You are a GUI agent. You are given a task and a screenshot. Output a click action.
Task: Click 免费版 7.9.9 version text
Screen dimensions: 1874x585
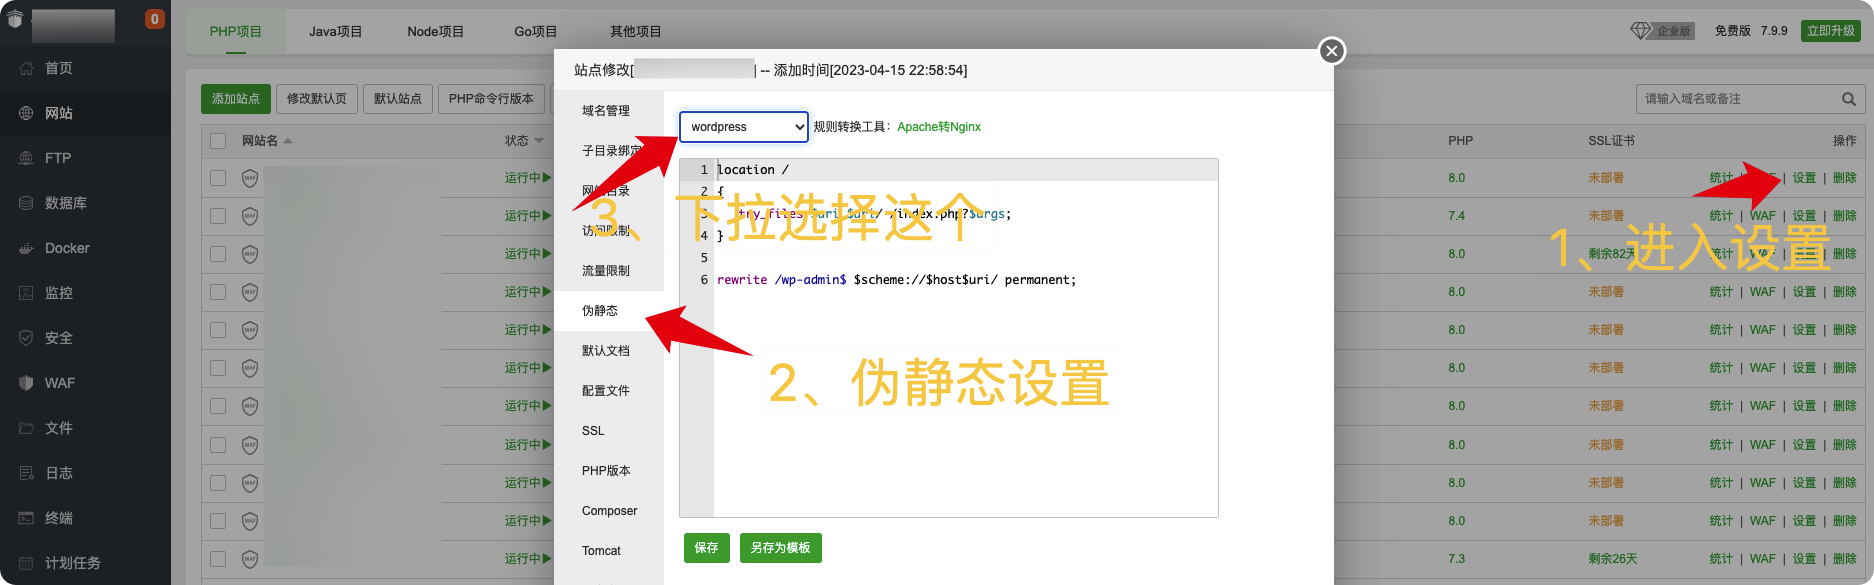pyautogui.click(x=1751, y=31)
